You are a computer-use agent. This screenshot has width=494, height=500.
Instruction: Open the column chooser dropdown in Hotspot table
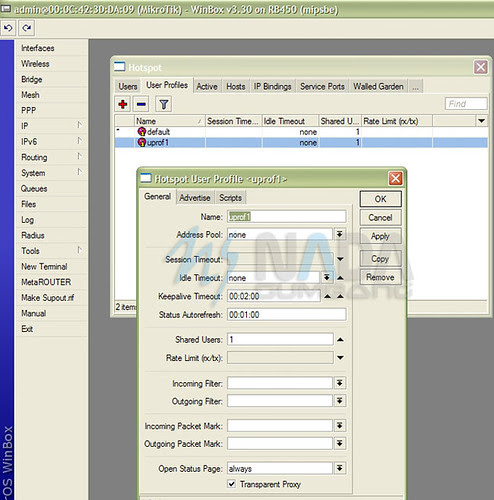(x=481, y=121)
